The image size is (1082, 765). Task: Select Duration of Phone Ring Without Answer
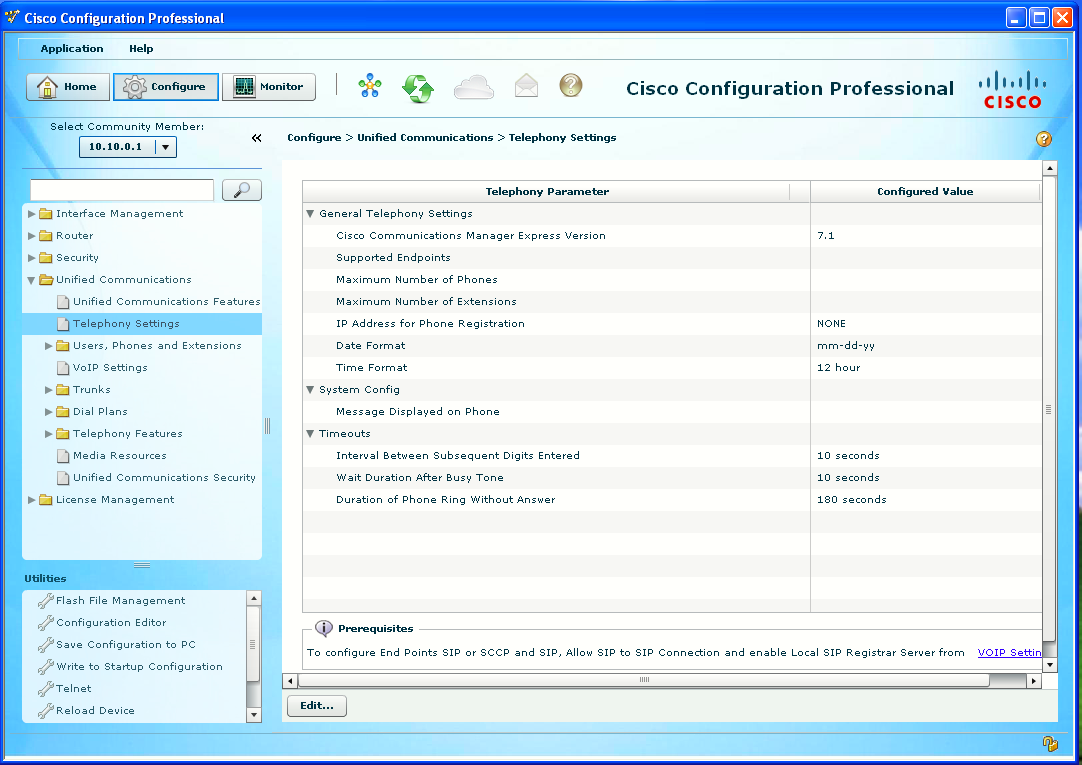(x=672, y=500)
